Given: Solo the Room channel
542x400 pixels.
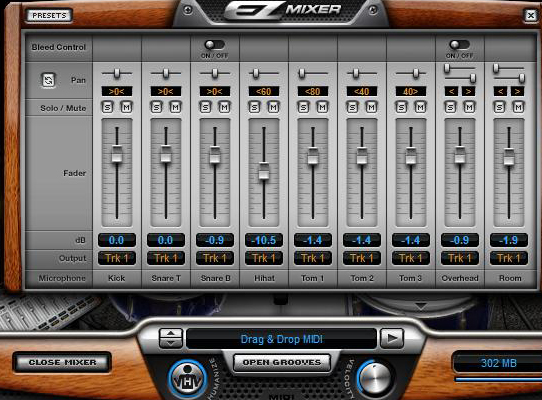Looking at the screenshot, I should [x=499, y=108].
